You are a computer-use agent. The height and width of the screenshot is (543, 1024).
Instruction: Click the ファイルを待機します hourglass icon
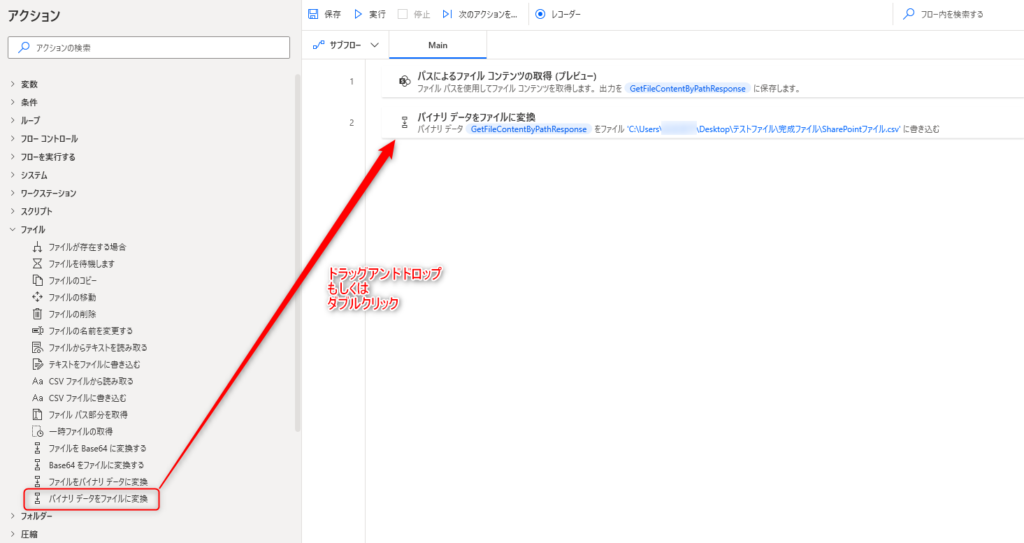[x=37, y=263]
